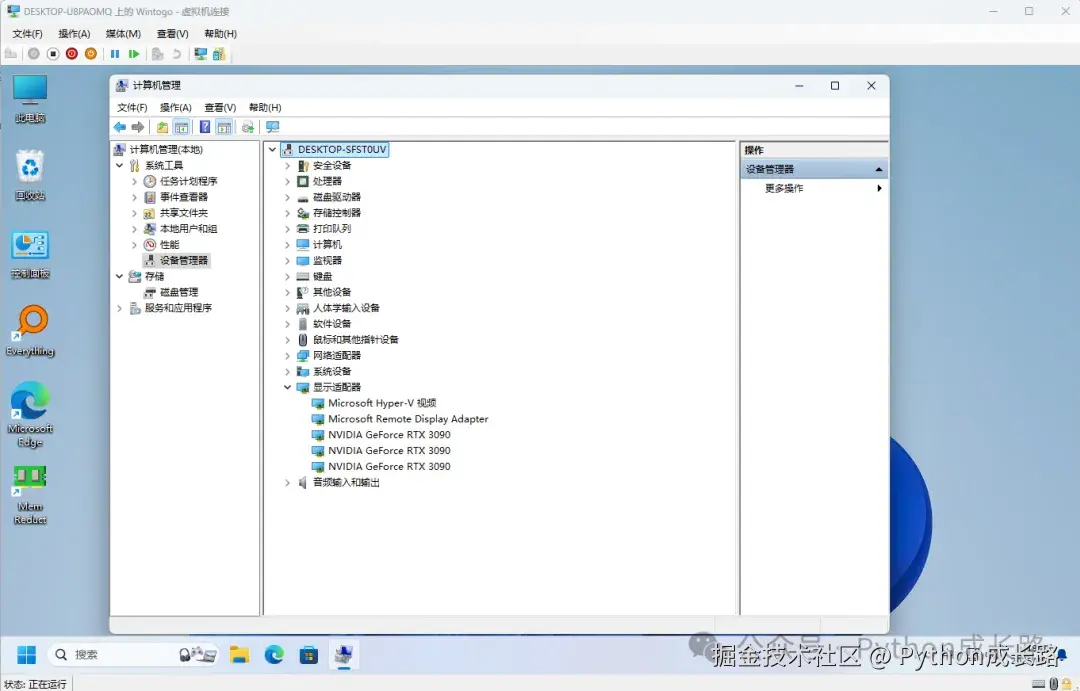1080x691 pixels.
Task: Select 打印队列 device category
Action: [332, 229]
